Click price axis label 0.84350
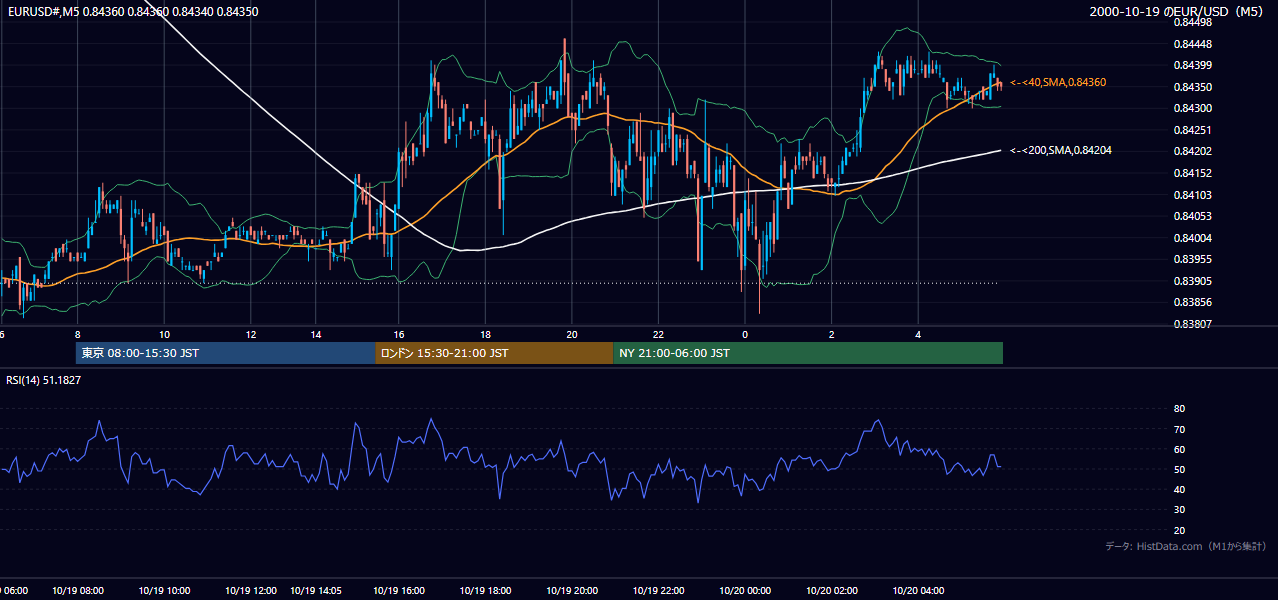Viewport: 1278px width, 600px height. [1191, 87]
